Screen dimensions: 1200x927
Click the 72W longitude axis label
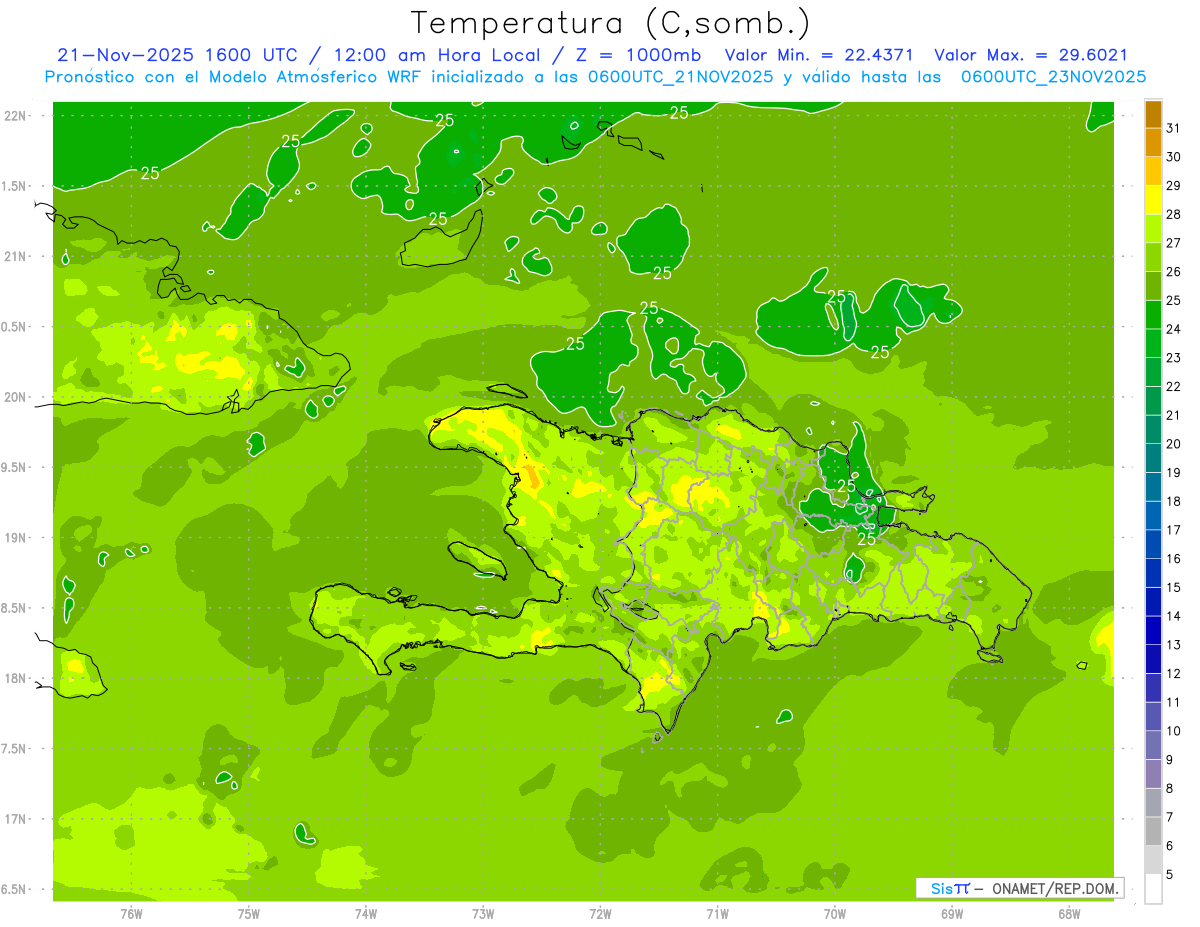(600, 914)
